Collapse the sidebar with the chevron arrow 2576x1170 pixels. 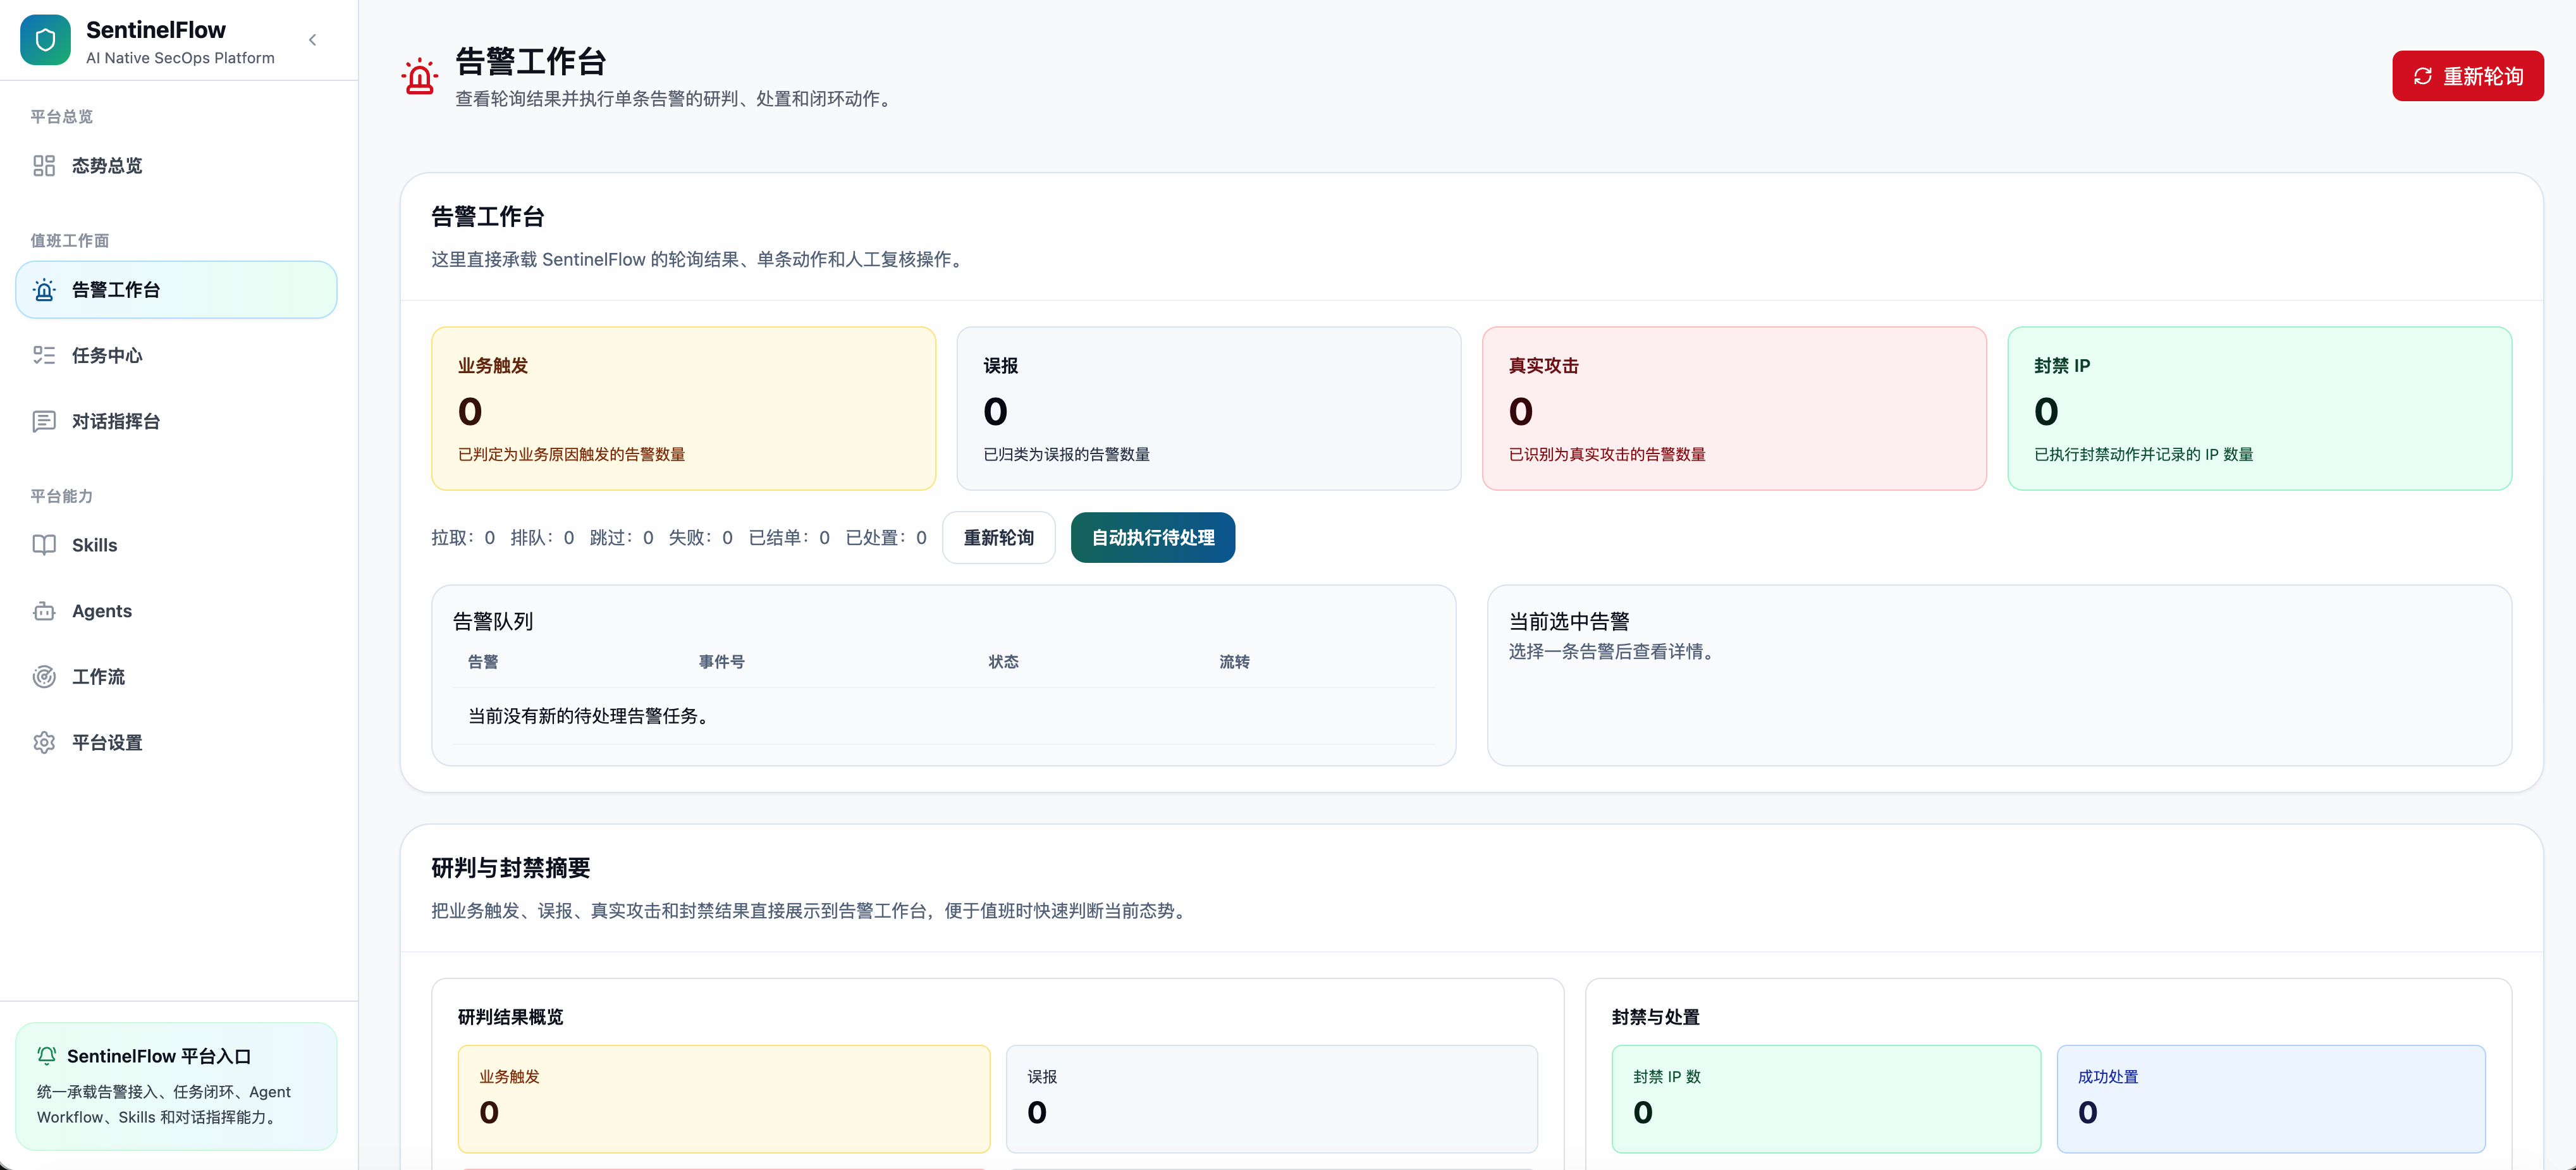tap(313, 40)
